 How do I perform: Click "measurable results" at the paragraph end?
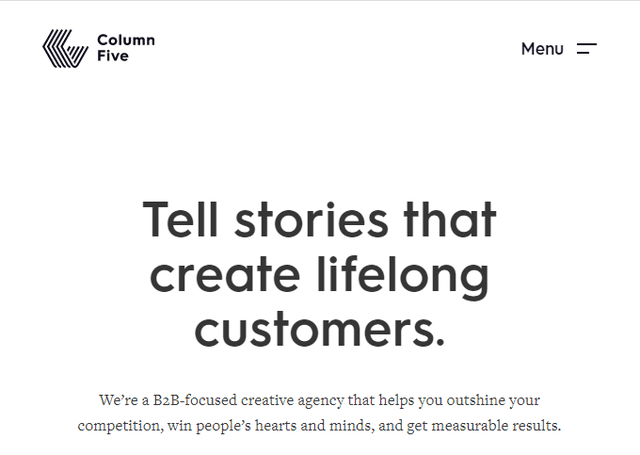pyautogui.click(x=496, y=426)
